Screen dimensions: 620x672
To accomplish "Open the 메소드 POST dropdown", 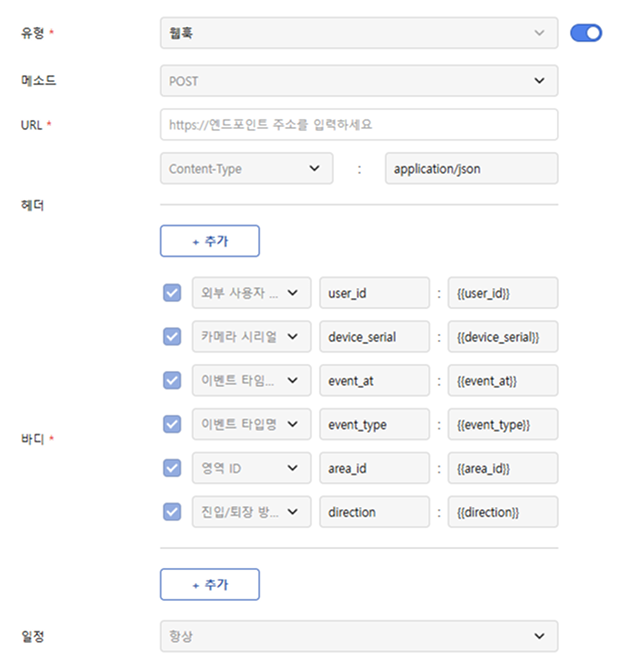I will 358,80.
